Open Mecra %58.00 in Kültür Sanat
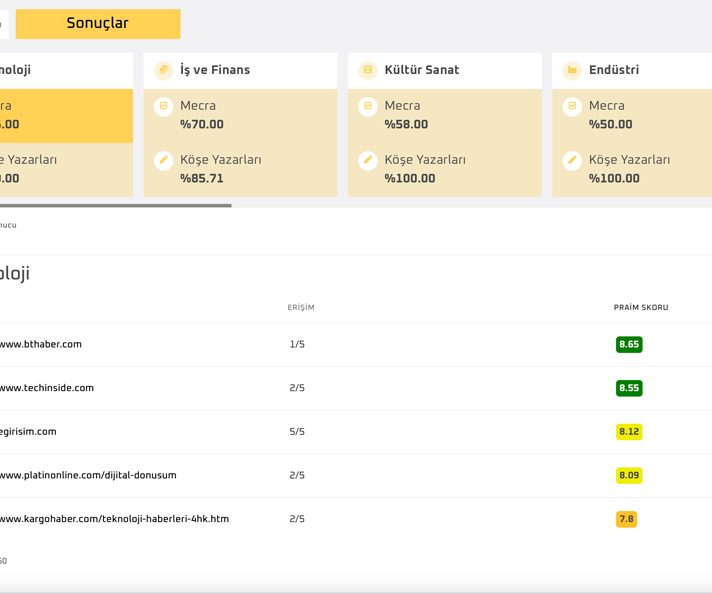Screen dimensions: 712x594 pos(445,115)
